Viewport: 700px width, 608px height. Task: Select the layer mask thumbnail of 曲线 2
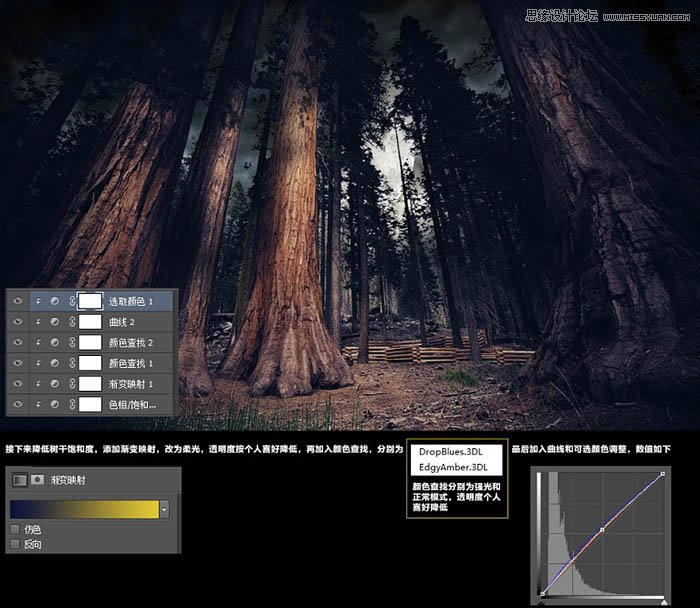pyautogui.click(x=90, y=322)
